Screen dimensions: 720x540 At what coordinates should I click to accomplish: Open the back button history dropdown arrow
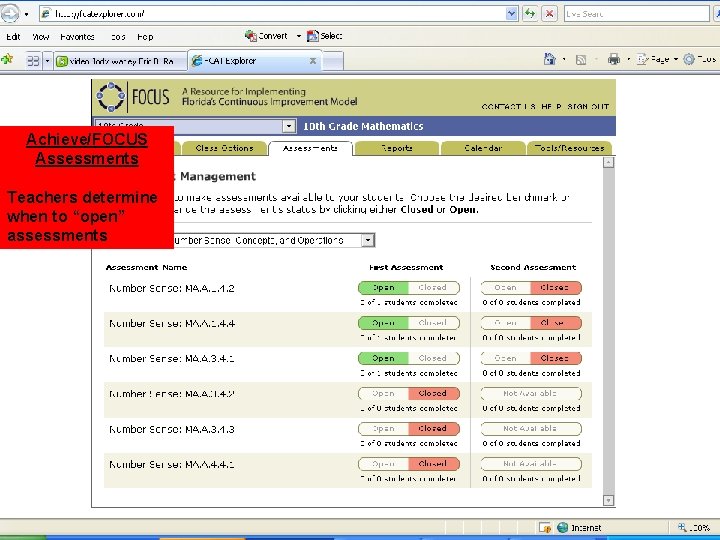[27, 14]
